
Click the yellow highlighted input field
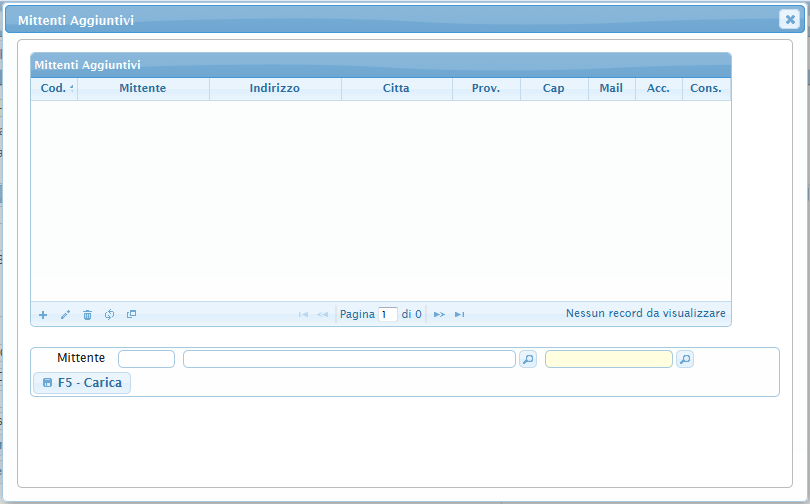tap(608, 359)
